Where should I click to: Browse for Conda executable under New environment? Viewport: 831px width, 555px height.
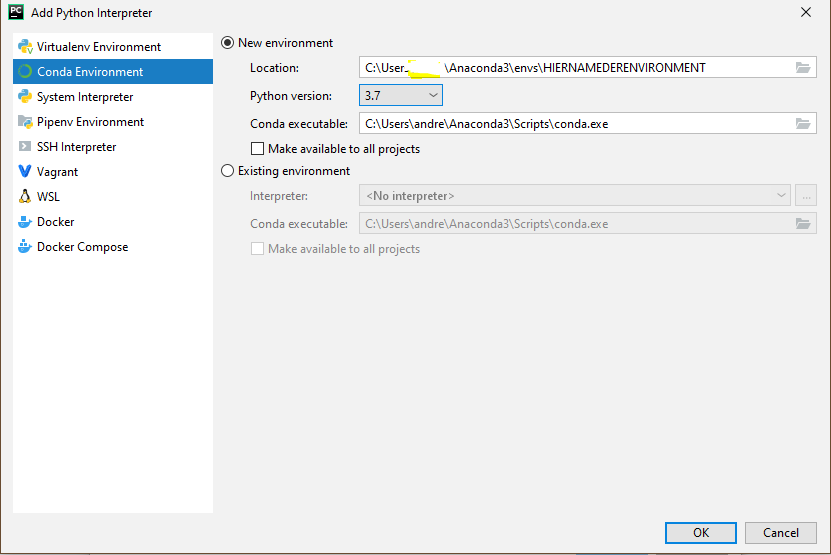click(803, 124)
